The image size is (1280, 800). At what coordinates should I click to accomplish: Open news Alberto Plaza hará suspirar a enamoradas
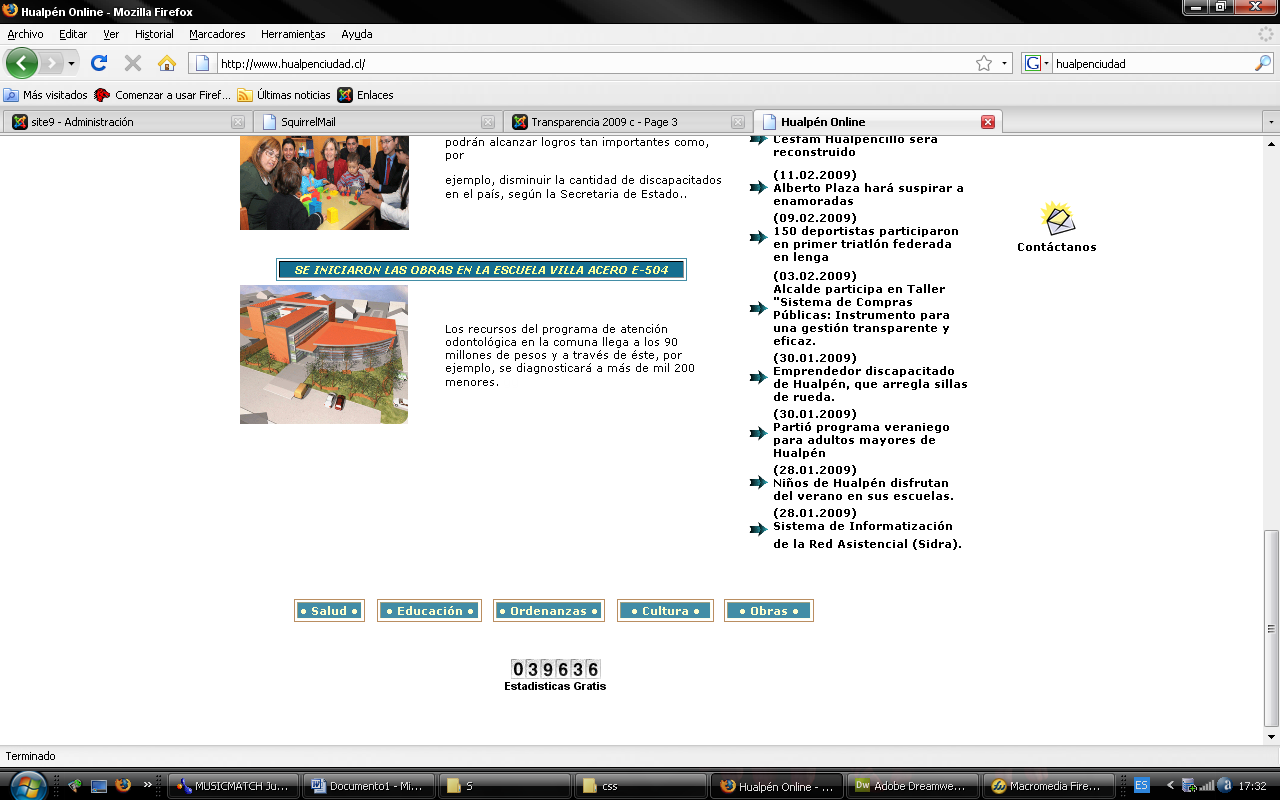pyautogui.click(x=868, y=194)
